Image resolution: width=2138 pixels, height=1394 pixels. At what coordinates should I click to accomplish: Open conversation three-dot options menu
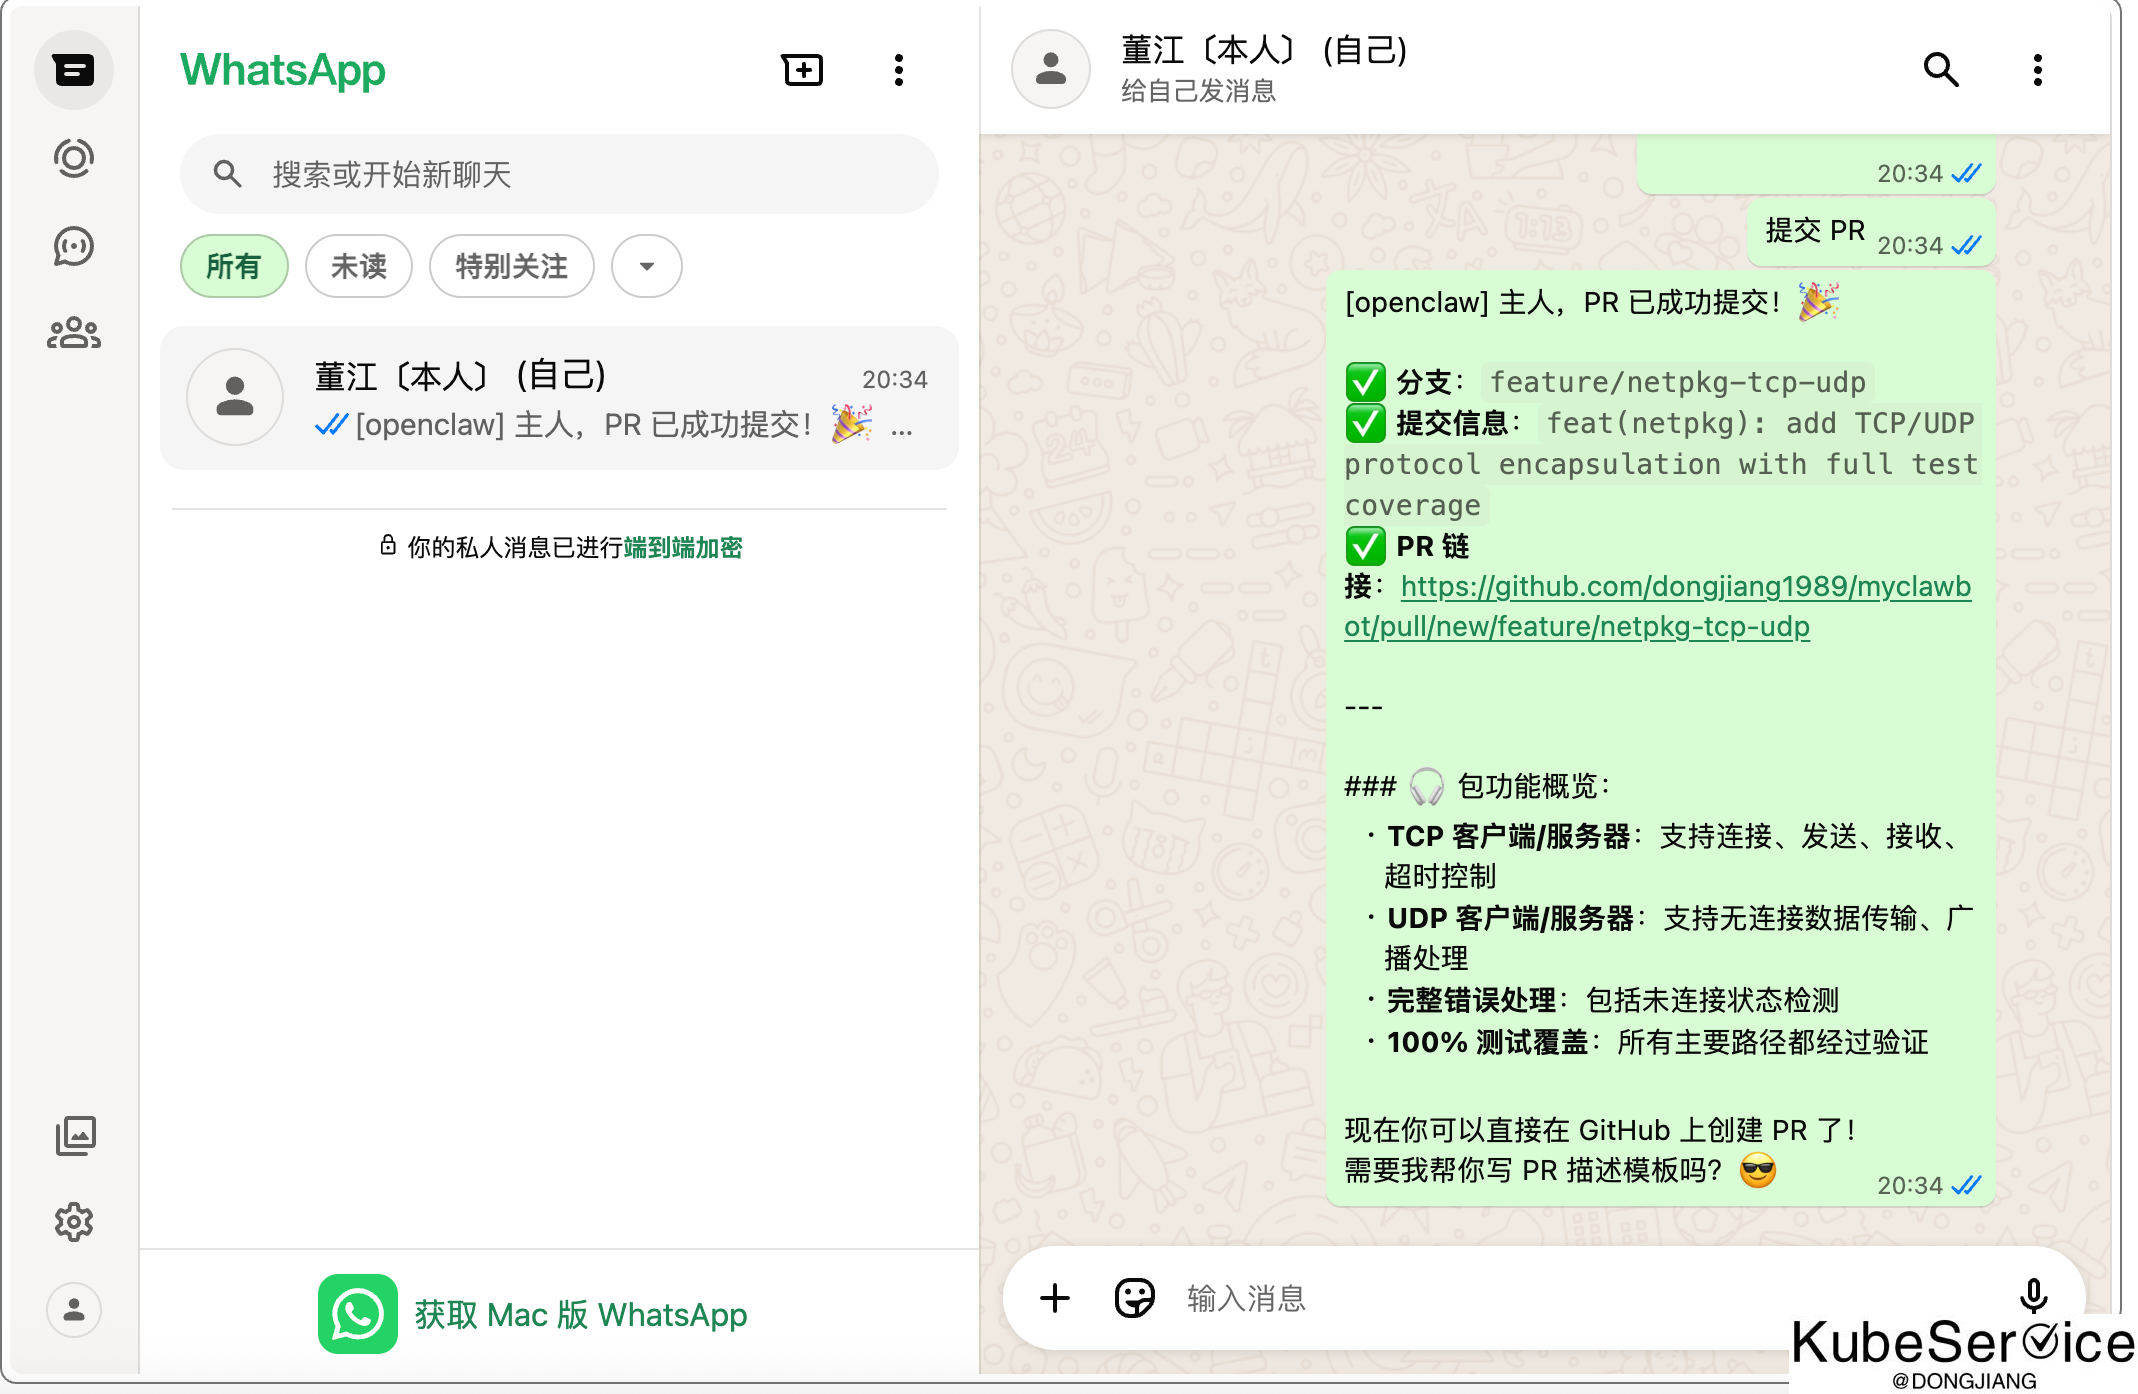click(x=2037, y=70)
